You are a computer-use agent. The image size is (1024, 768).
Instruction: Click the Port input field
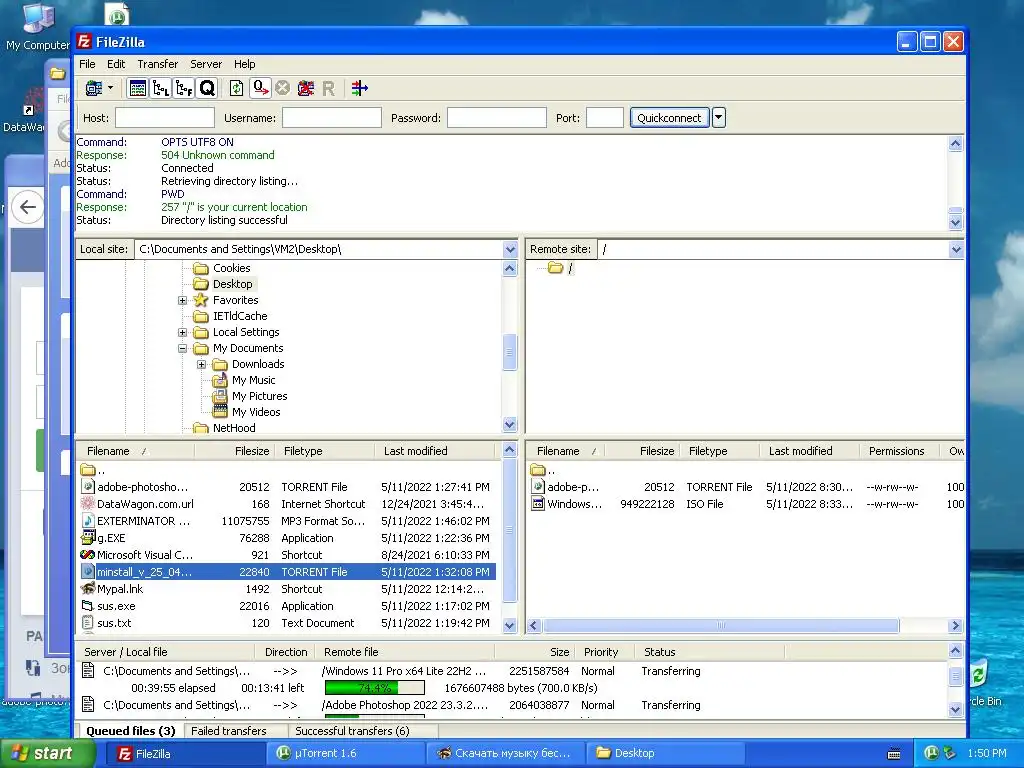click(605, 118)
